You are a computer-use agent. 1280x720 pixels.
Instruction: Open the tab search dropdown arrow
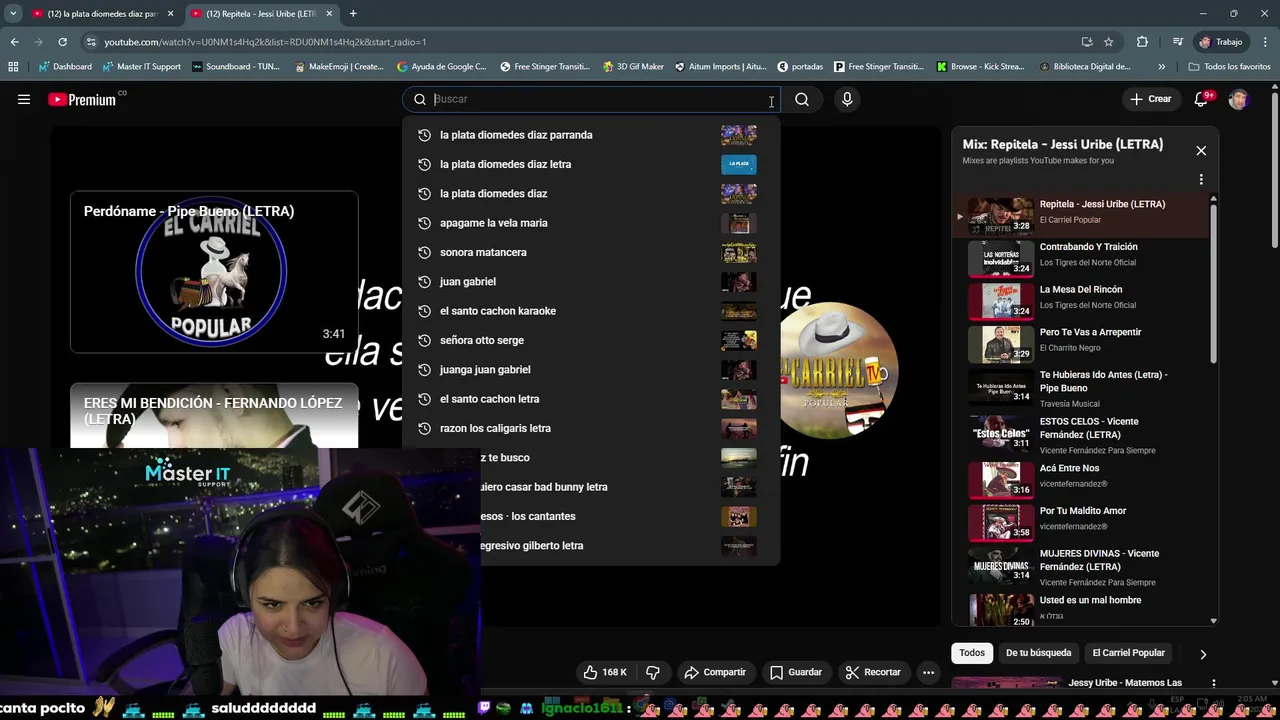(12, 14)
